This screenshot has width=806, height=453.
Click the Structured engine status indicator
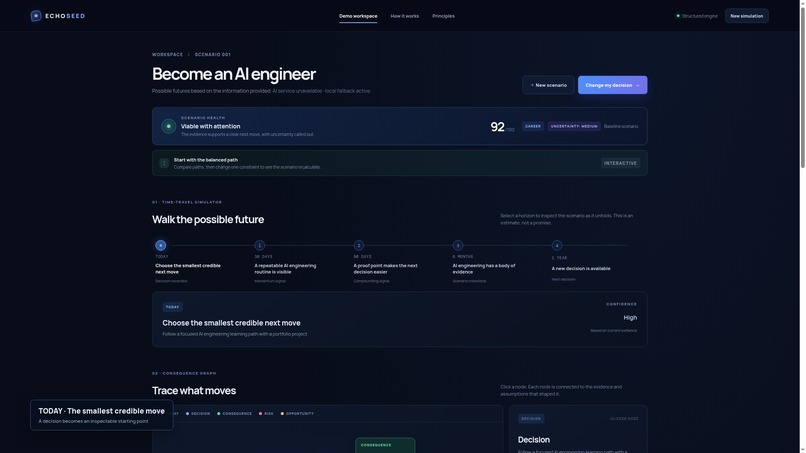(697, 16)
